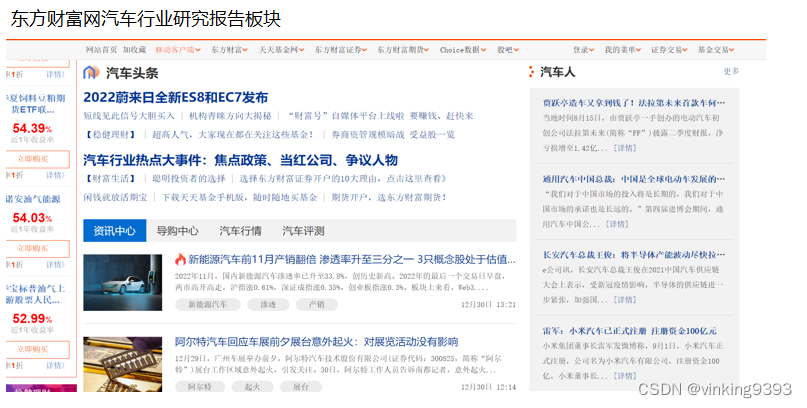Click the 阿尔特 tag pill
The height and width of the screenshot is (408, 807).
tap(200, 387)
